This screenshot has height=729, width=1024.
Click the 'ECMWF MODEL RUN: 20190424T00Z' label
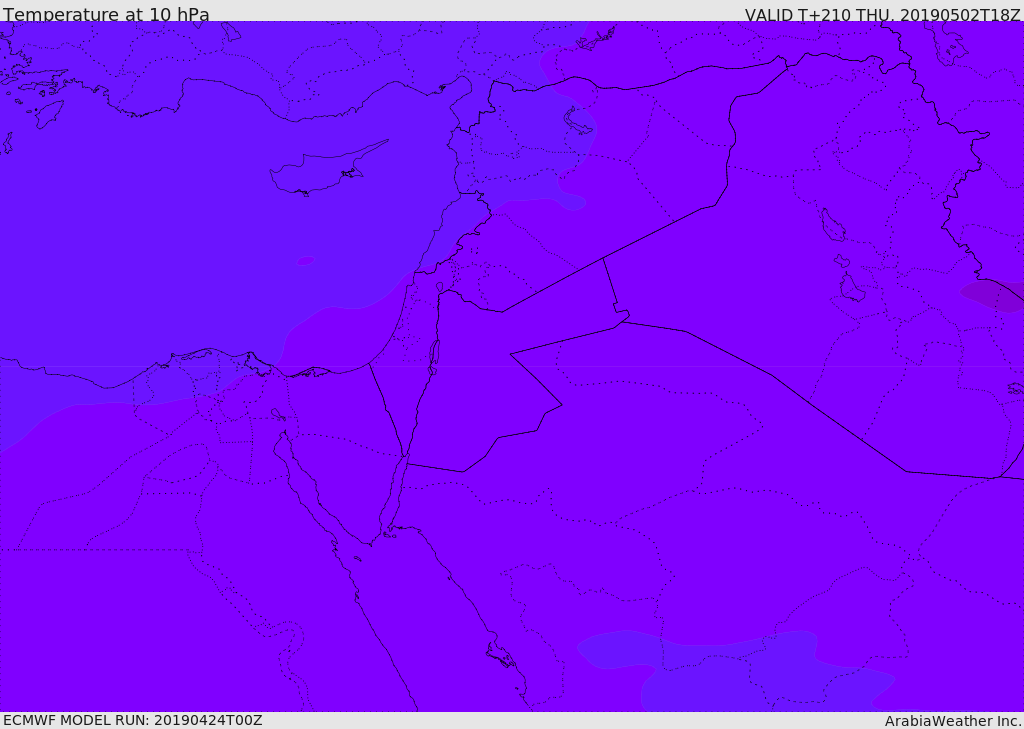coord(133,720)
